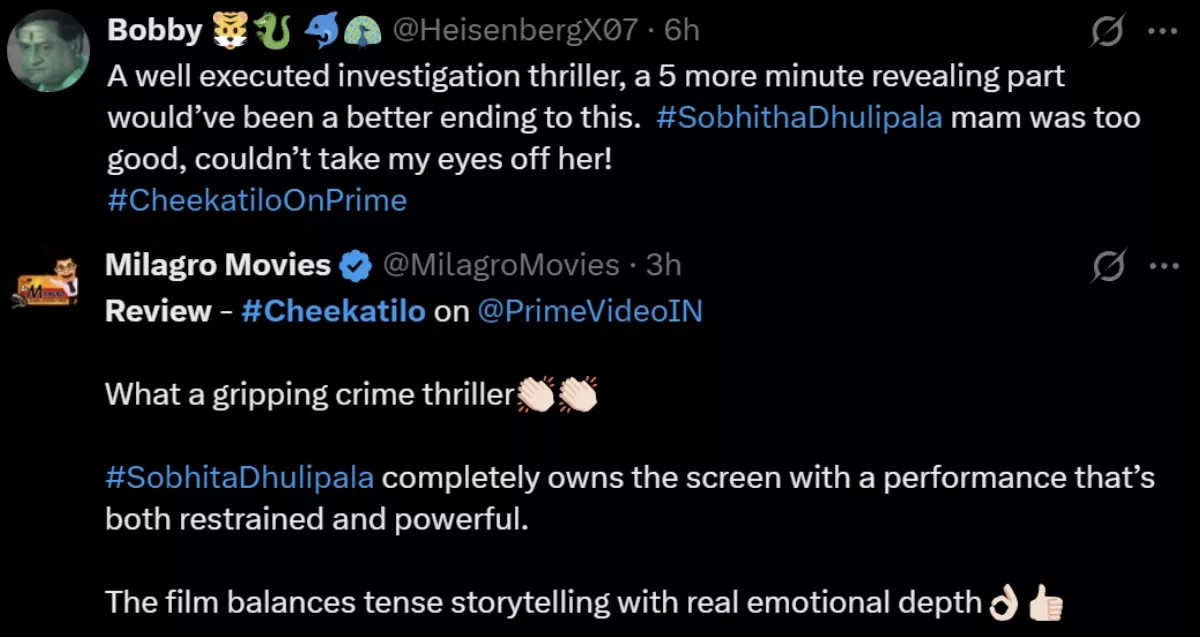Open the more options menu on Bobby's tweet

pyautogui.click(x=1163, y=29)
